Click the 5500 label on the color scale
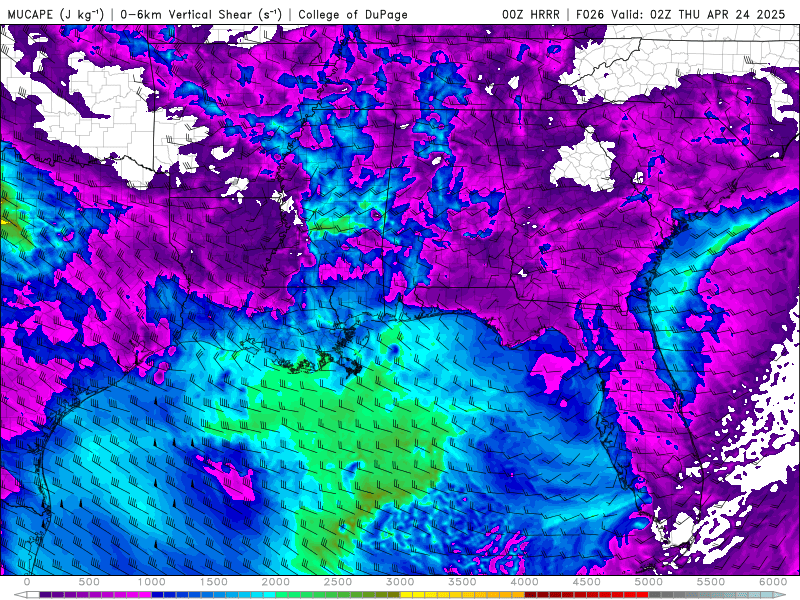Screen dimensions: 800x600 pyautogui.click(x=711, y=582)
